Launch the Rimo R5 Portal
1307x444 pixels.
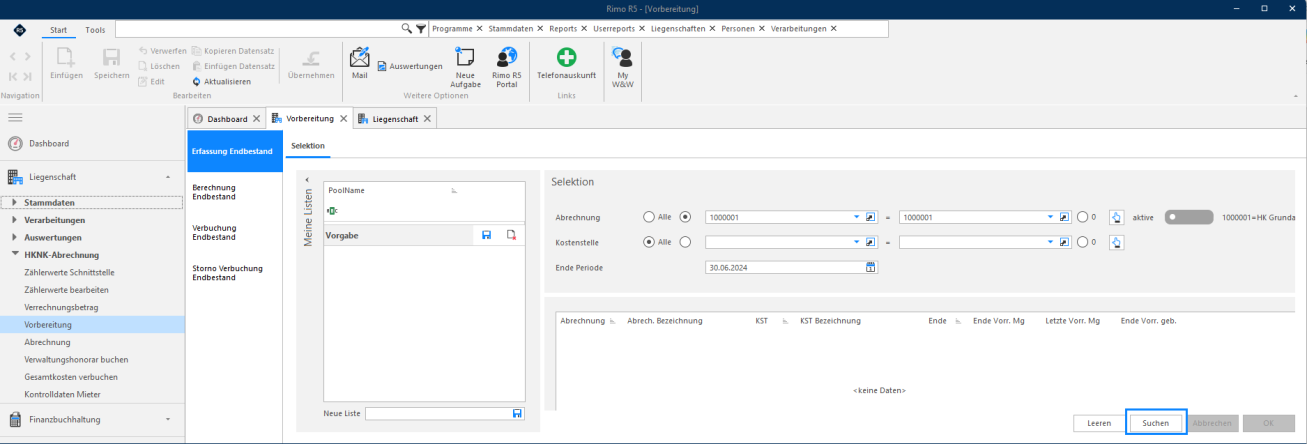(506, 67)
